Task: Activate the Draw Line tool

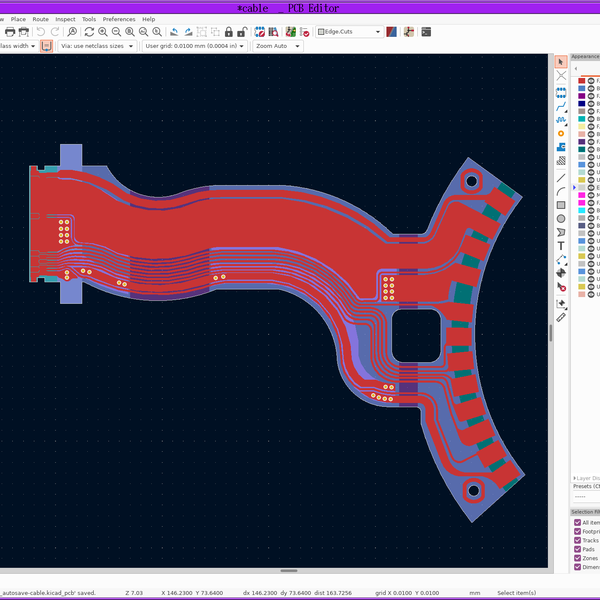Action: click(x=561, y=177)
